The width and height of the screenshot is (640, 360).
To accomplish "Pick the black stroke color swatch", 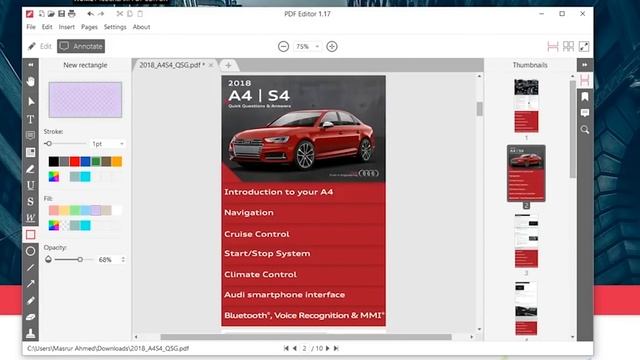I will coord(53,161).
